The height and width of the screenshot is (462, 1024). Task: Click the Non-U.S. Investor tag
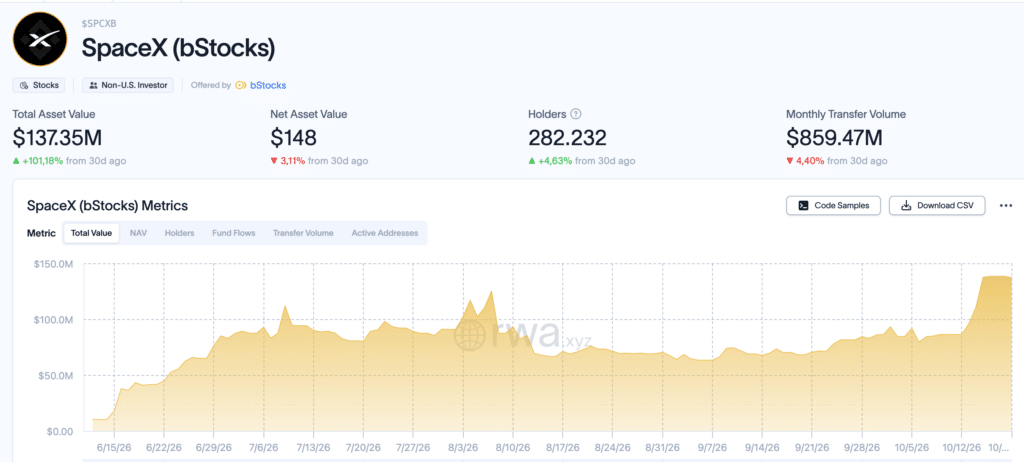[128, 85]
